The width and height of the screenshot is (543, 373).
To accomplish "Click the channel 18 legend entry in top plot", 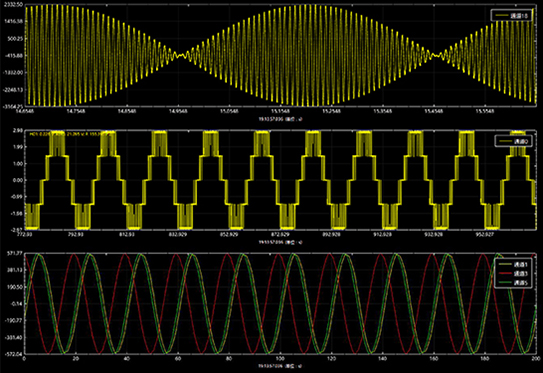I will tap(511, 16).
